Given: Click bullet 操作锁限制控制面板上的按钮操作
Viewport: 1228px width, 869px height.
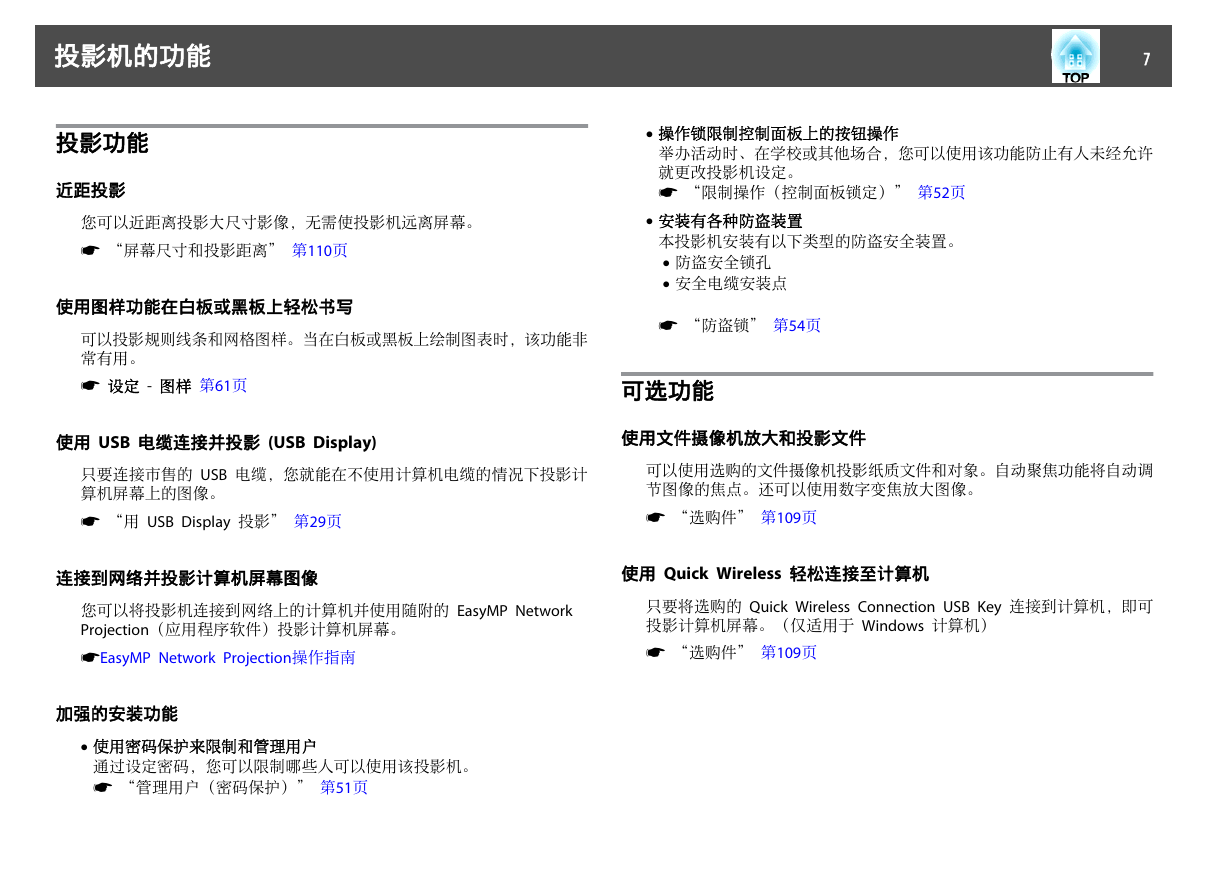Looking at the screenshot, I should [x=778, y=133].
